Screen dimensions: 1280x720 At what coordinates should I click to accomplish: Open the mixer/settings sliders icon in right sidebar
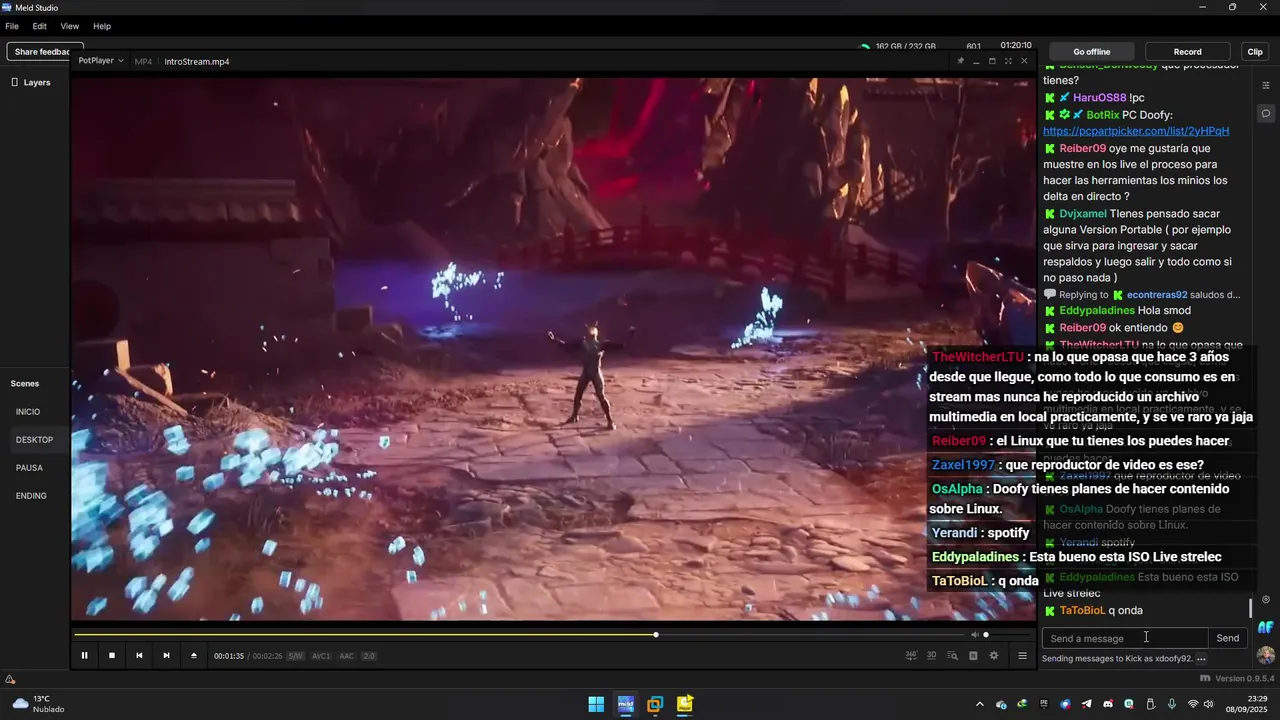pos(1266,86)
